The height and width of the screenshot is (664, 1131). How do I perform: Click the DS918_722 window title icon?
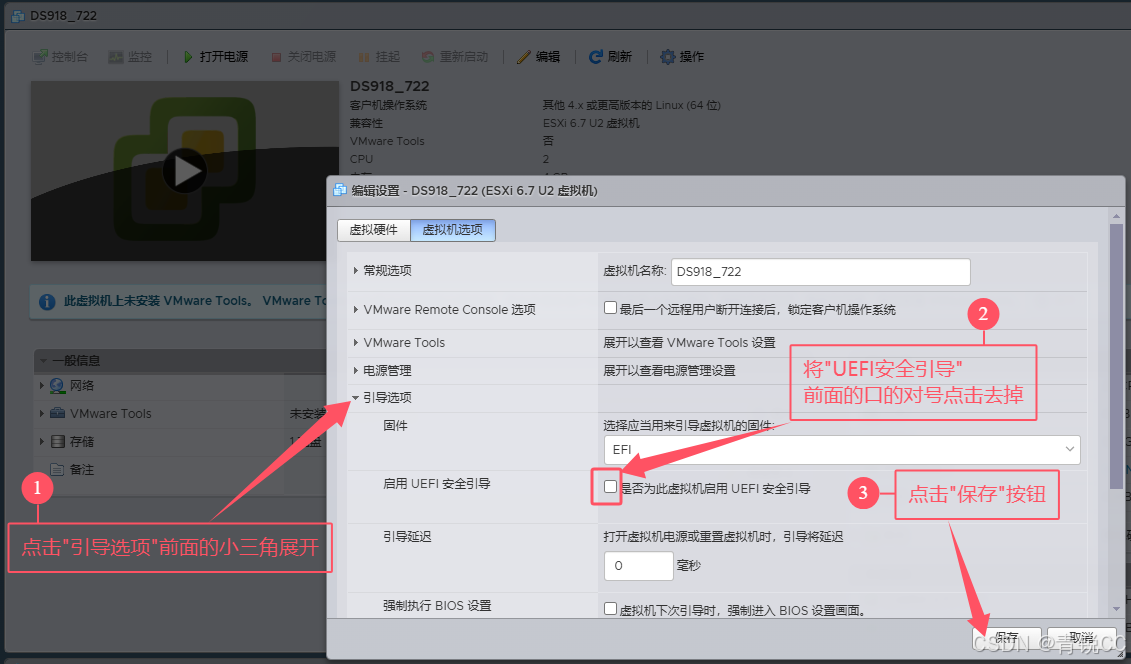click(17, 15)
